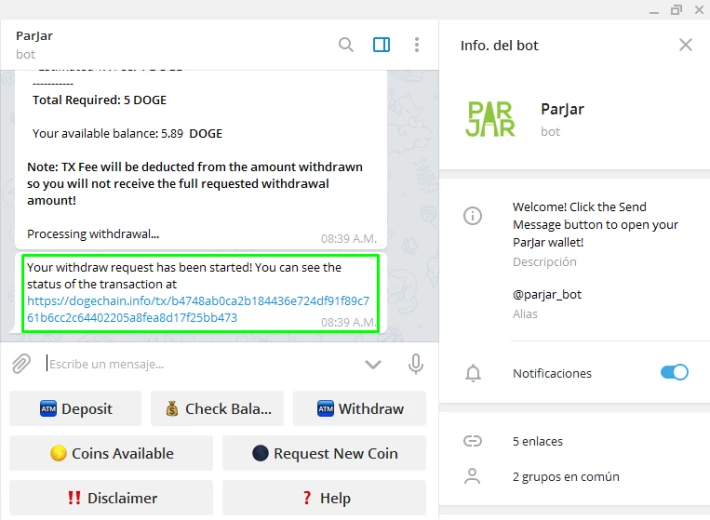Select Request New Coin button
The image size is (710, 520).
click(324, 453)
